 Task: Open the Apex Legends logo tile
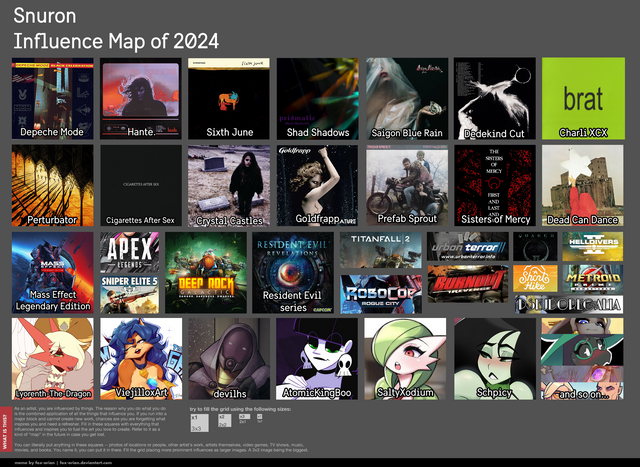pyautogui.click(x=130, y=252)
